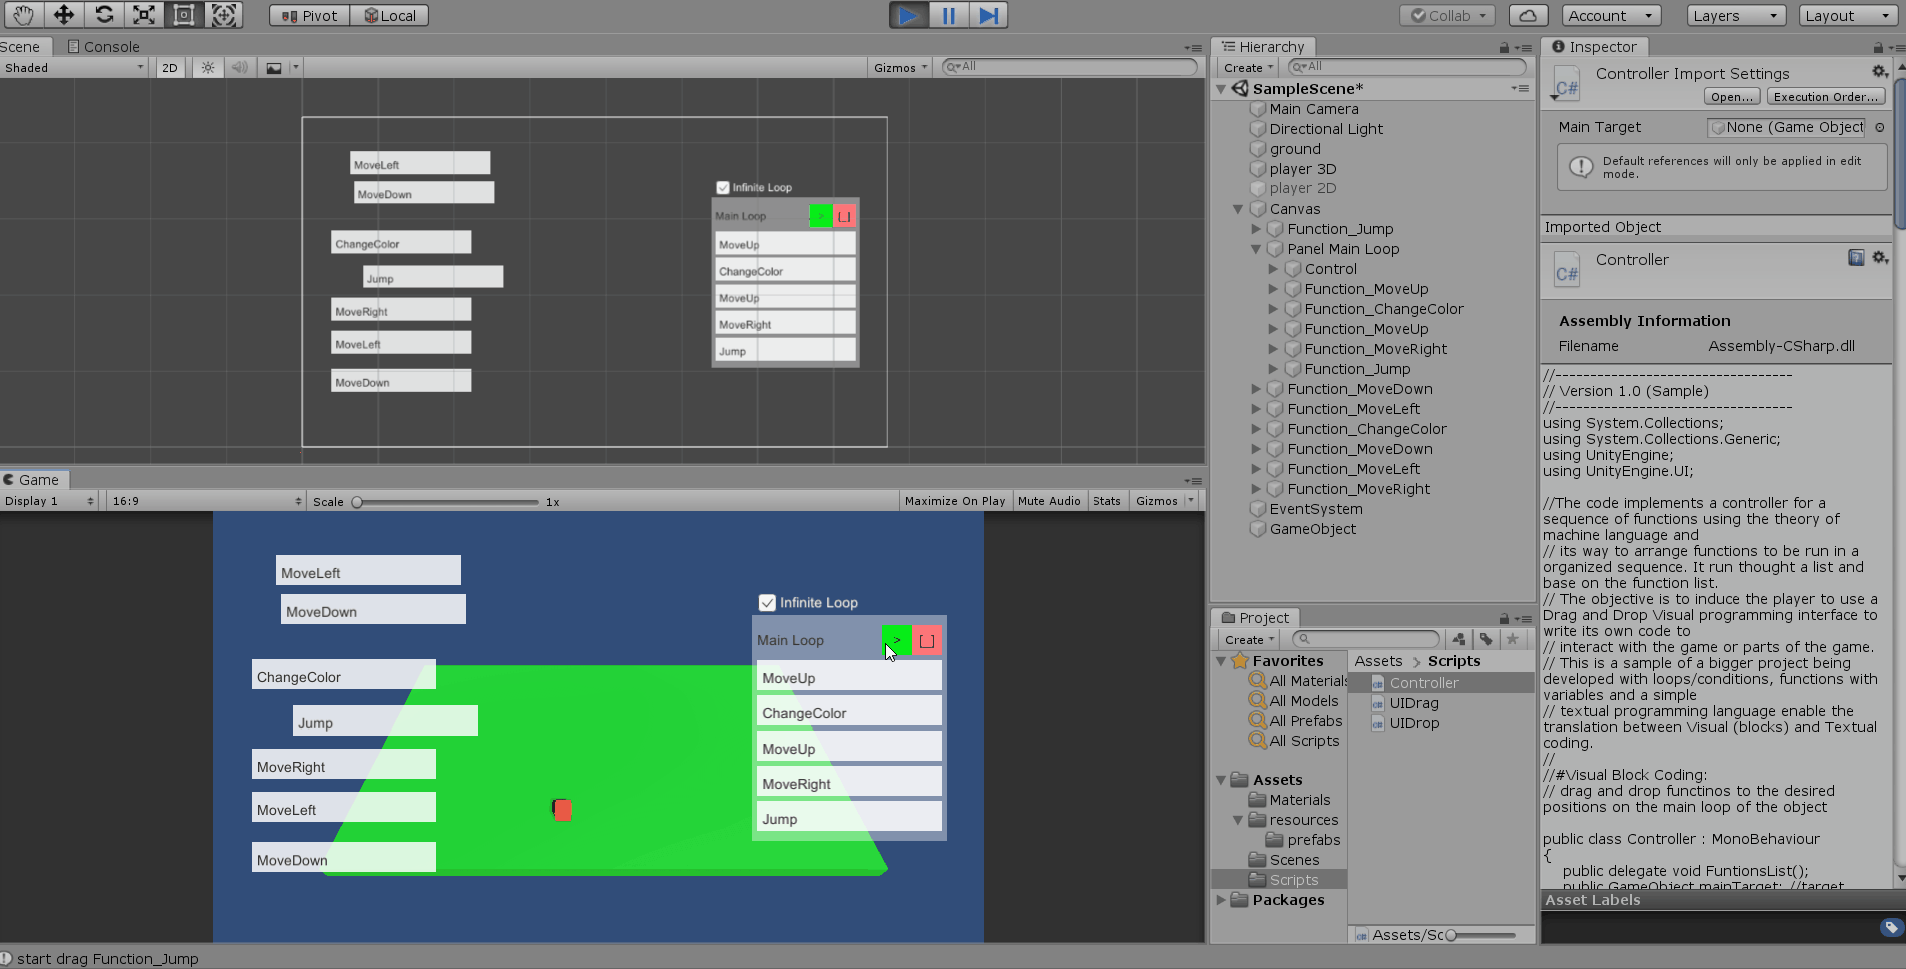
Task: Toggle Maximize On Play
Action: 955,501
